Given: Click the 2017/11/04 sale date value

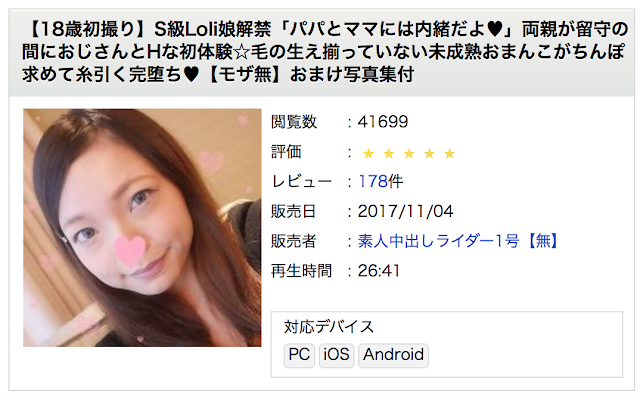Looking at the screenshot, I should [405, 211].
